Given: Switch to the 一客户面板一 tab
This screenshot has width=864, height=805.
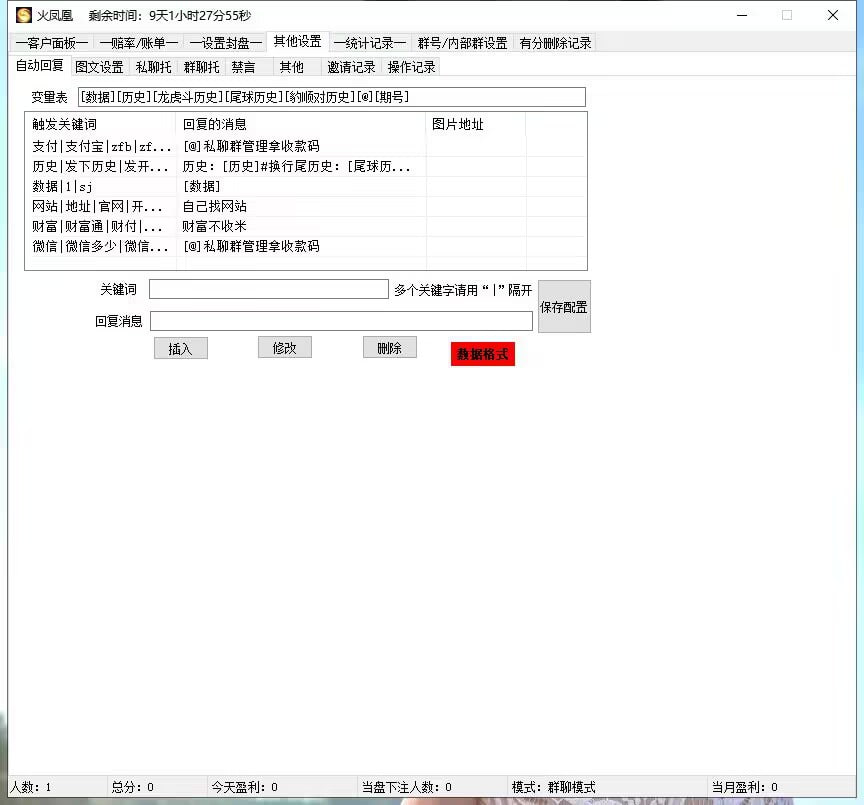Looking at the screenshot, I should (x=52, y=43).
